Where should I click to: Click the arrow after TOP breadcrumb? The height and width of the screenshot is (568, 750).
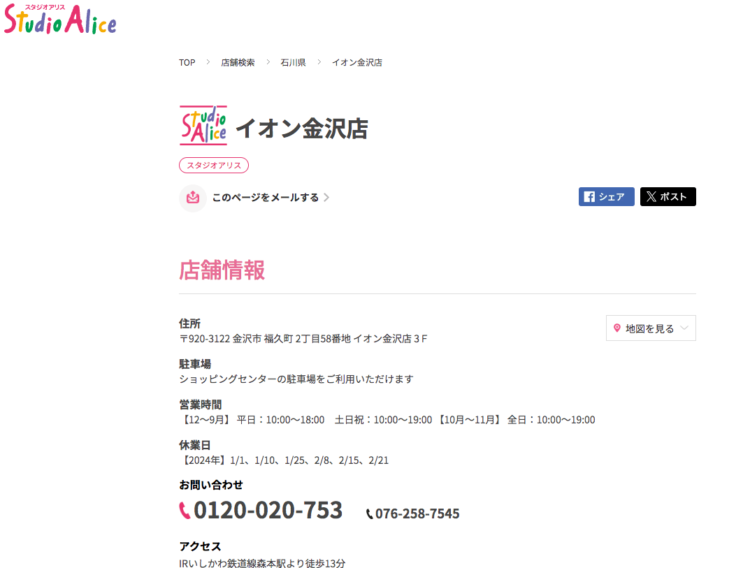click(x=208, y=62)
